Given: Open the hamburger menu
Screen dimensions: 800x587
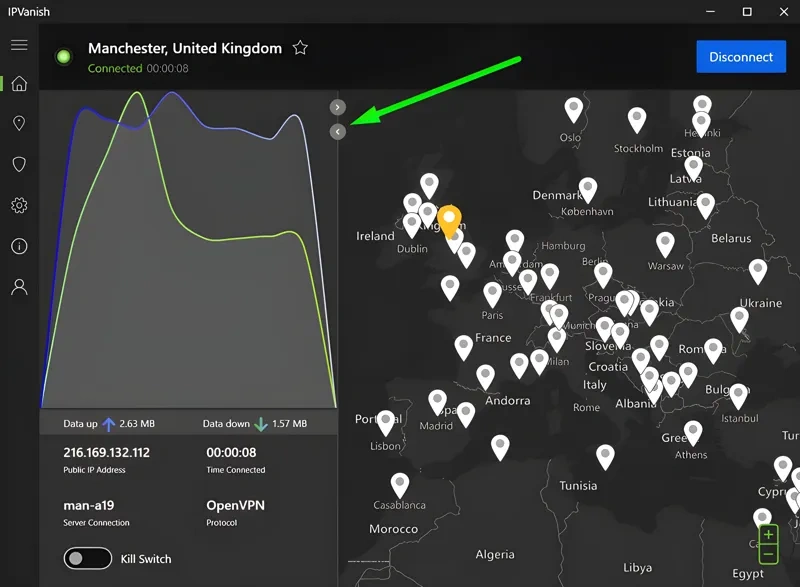Looking at the screenshot, I should [19, 45].
